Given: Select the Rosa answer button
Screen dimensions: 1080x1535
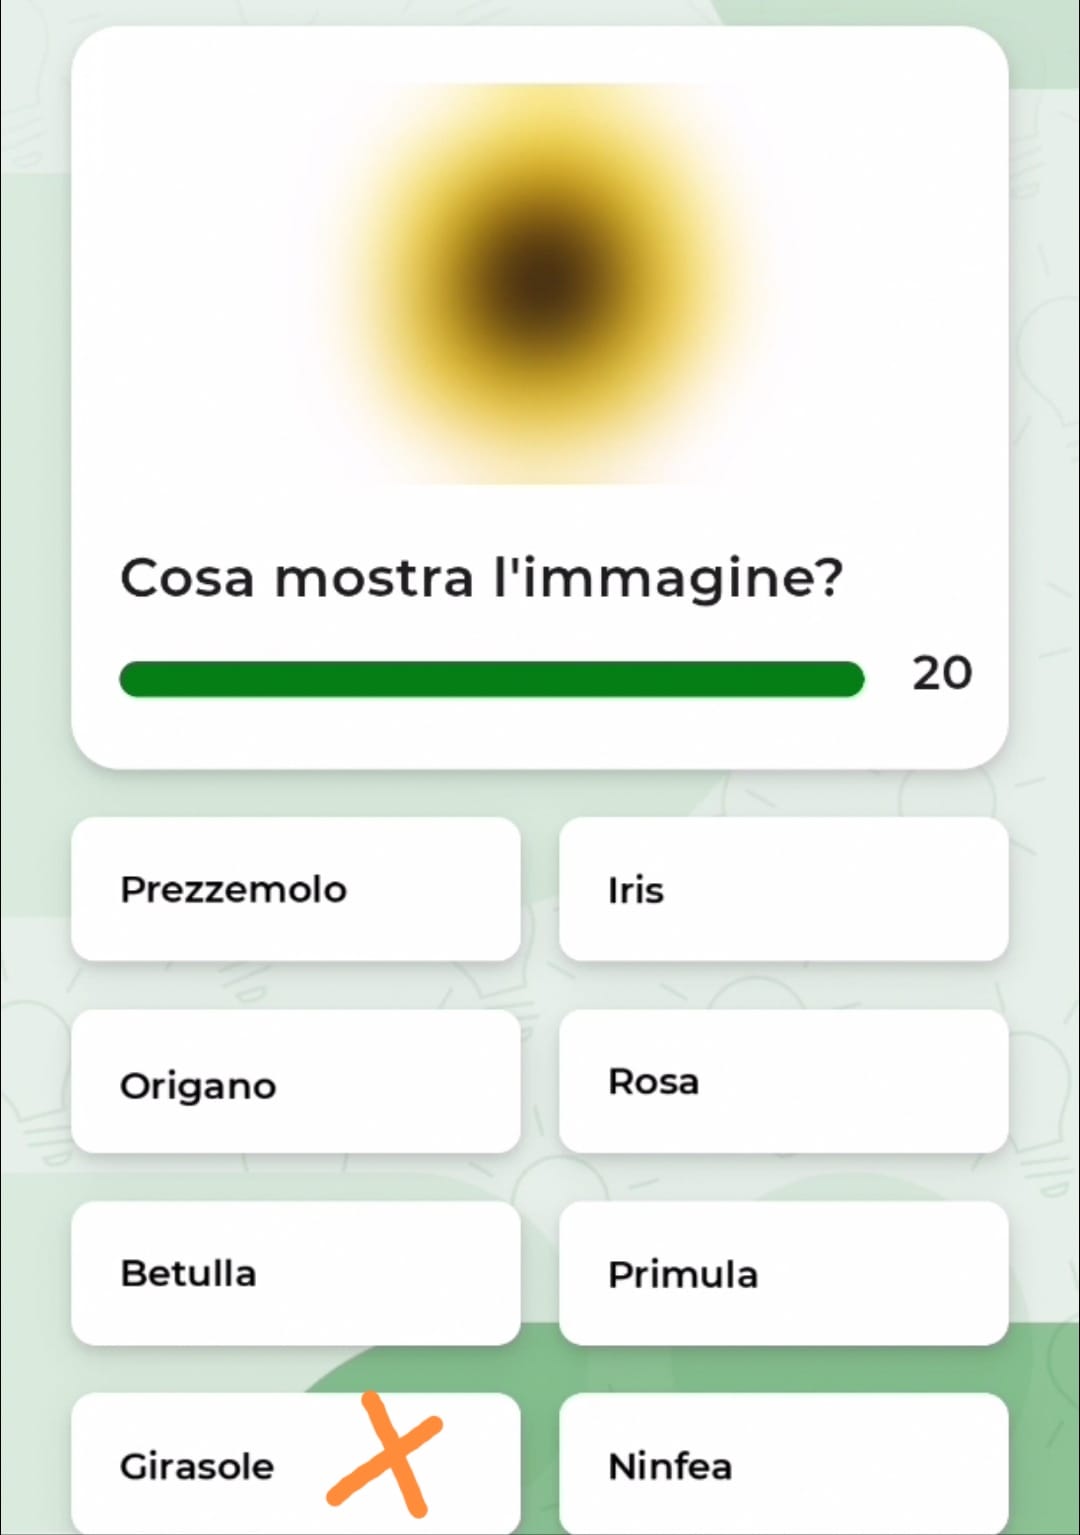Looking at the screenshot, I should (783, 1081).
